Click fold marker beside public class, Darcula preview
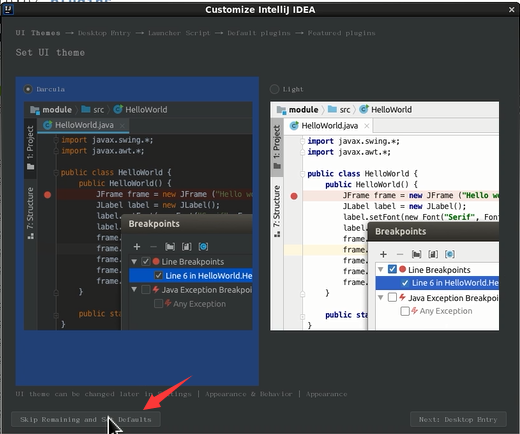Image resolution: width=520 pixels, height=434 pixels. pyautogui.click(x=56, y=173)
